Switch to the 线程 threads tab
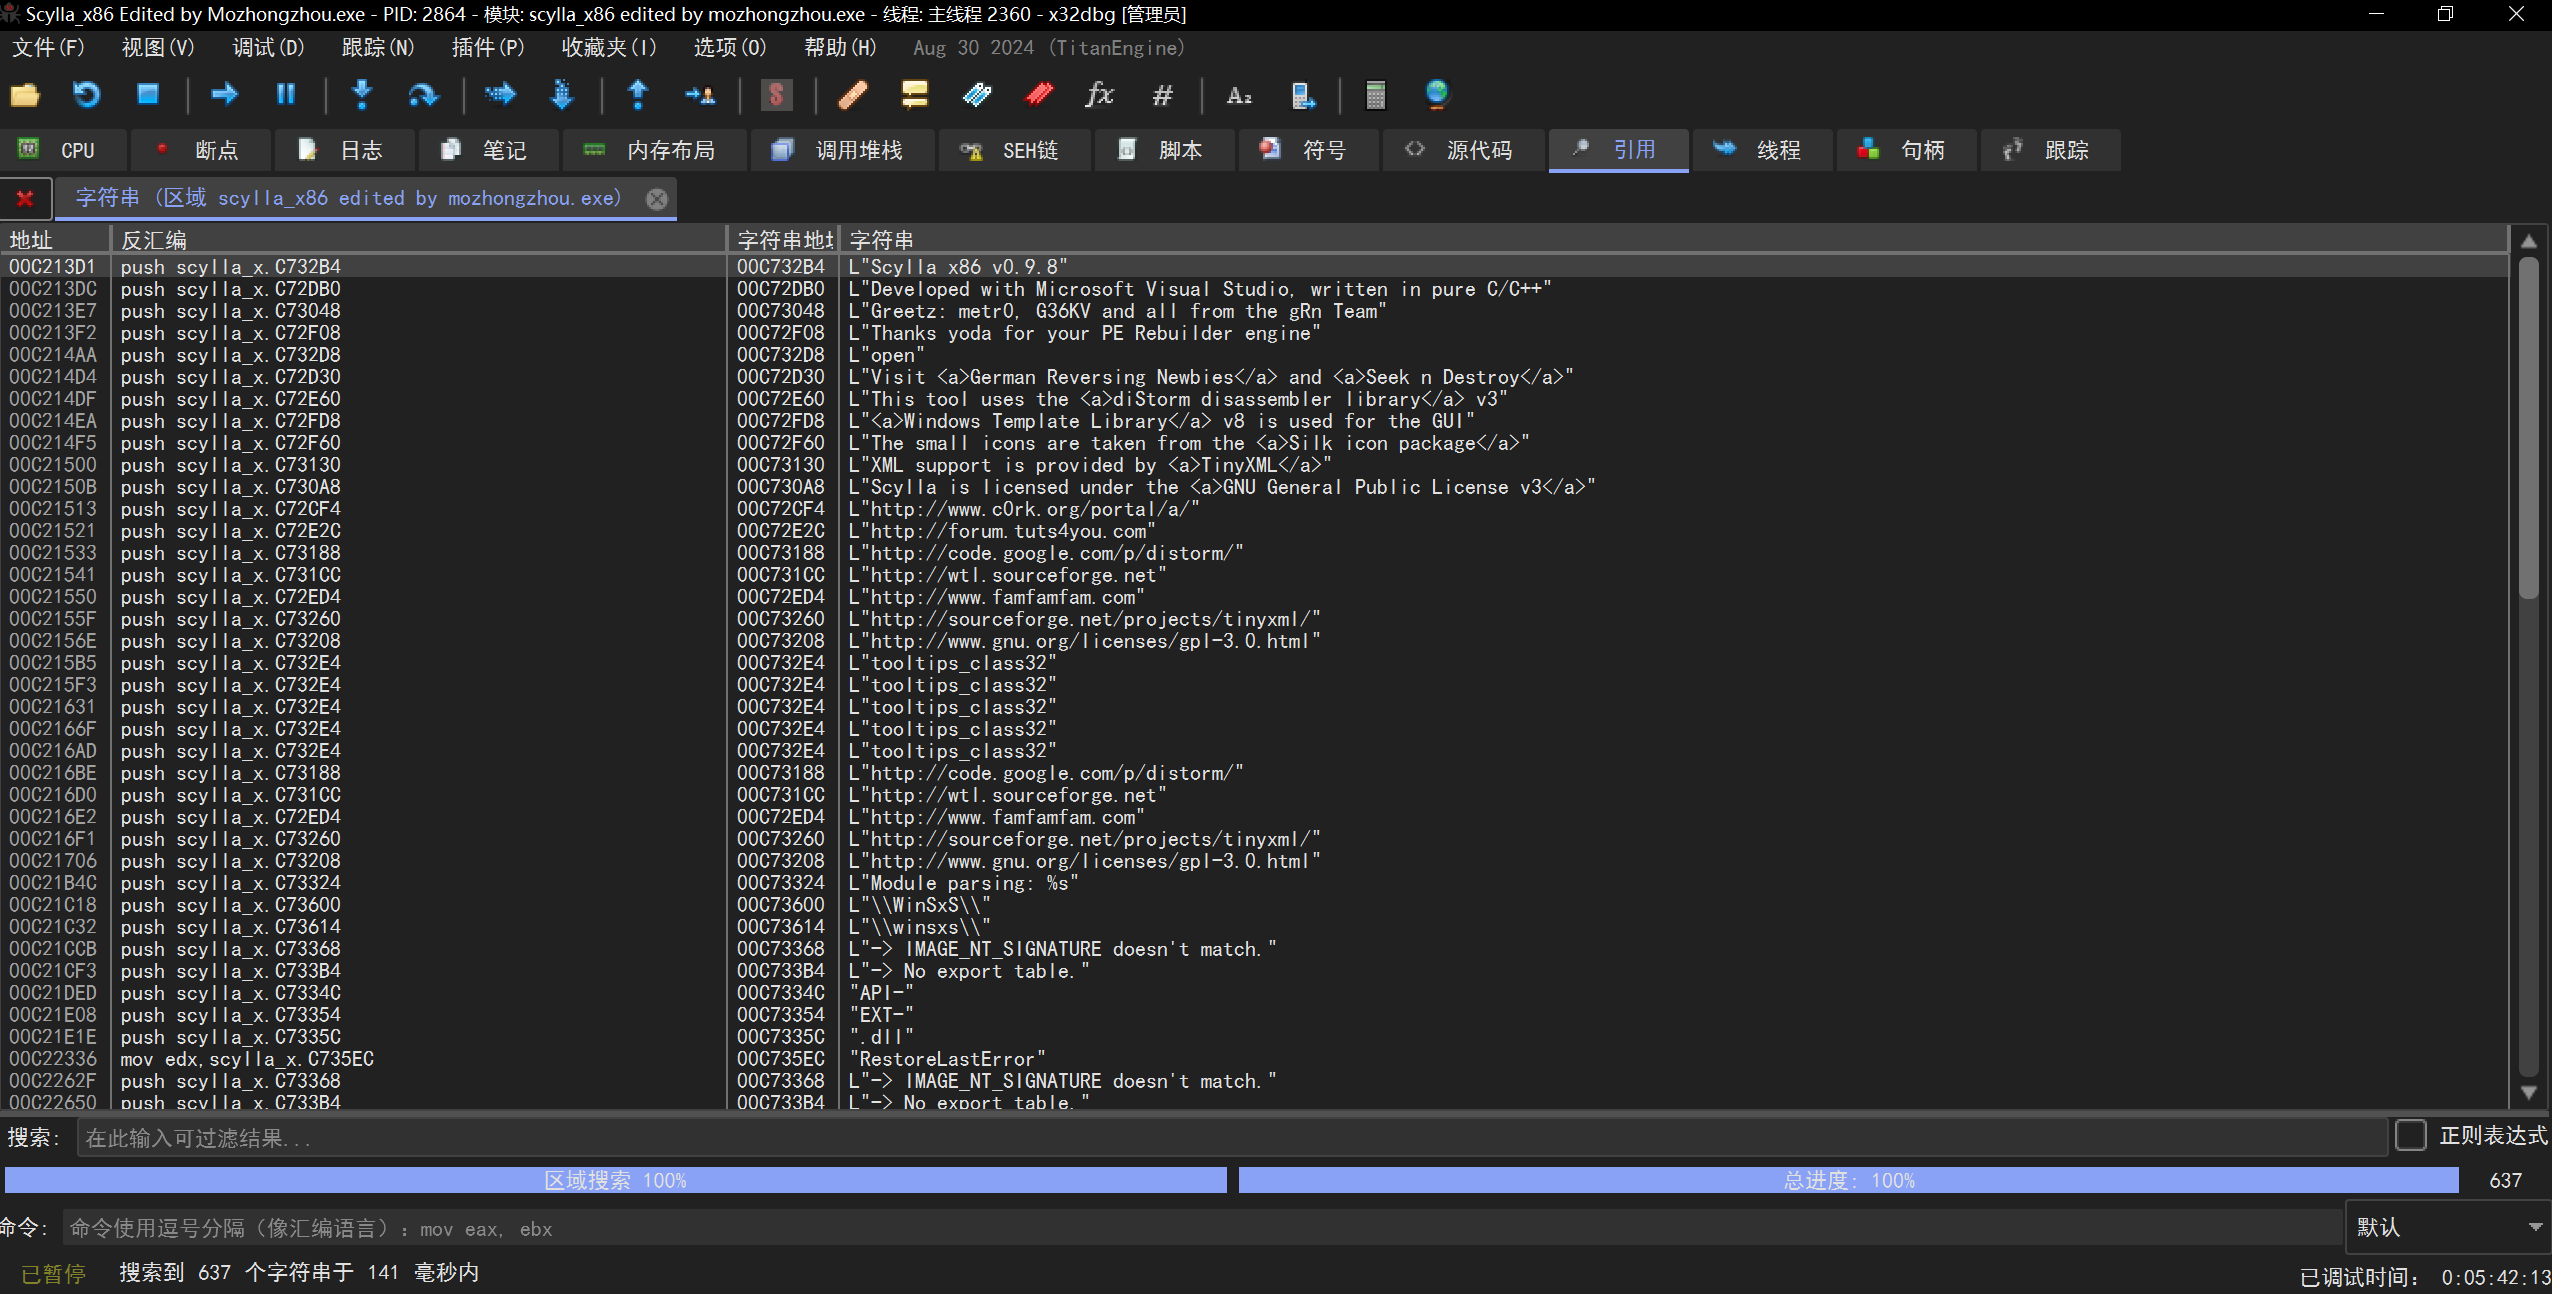This screenshot has height=1294, width=2552. [1763, 150]
